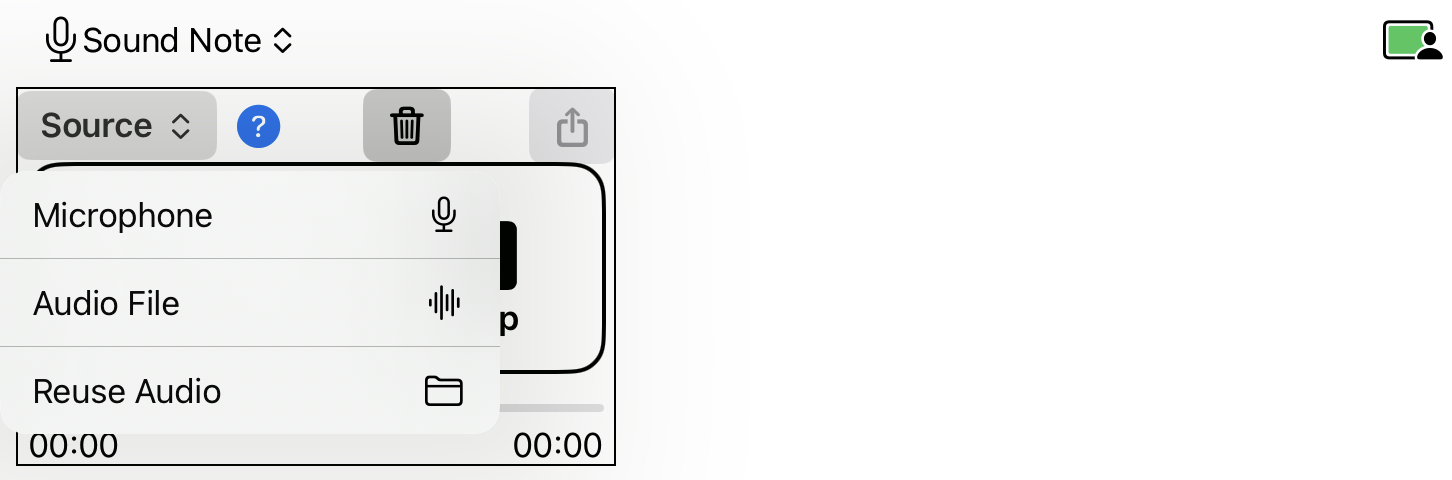Select Microphone from the source menu
This screenshot has height=480, width=1452.
click(x=250, y=215)
